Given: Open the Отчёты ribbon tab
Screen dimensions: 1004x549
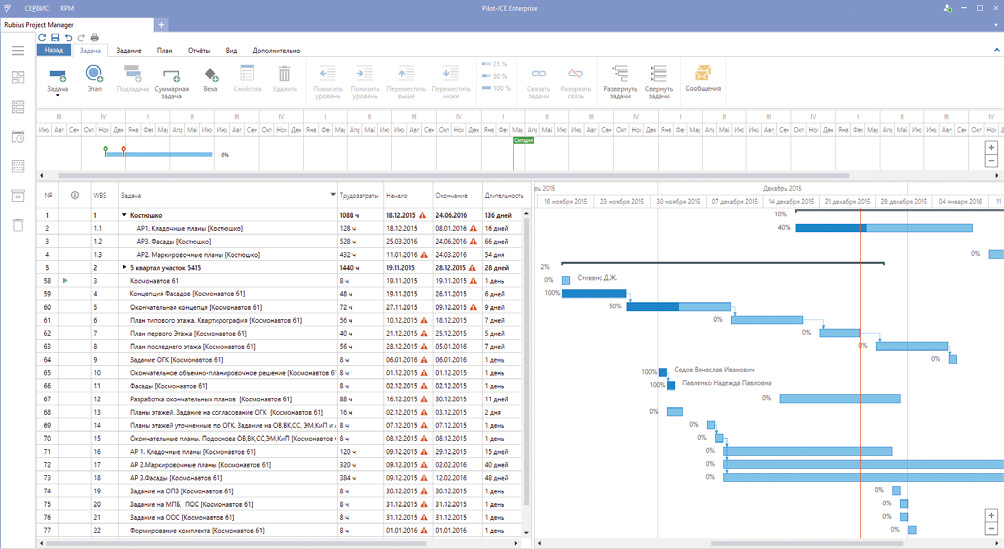Looking at the screenshot, I should point(198,51).
